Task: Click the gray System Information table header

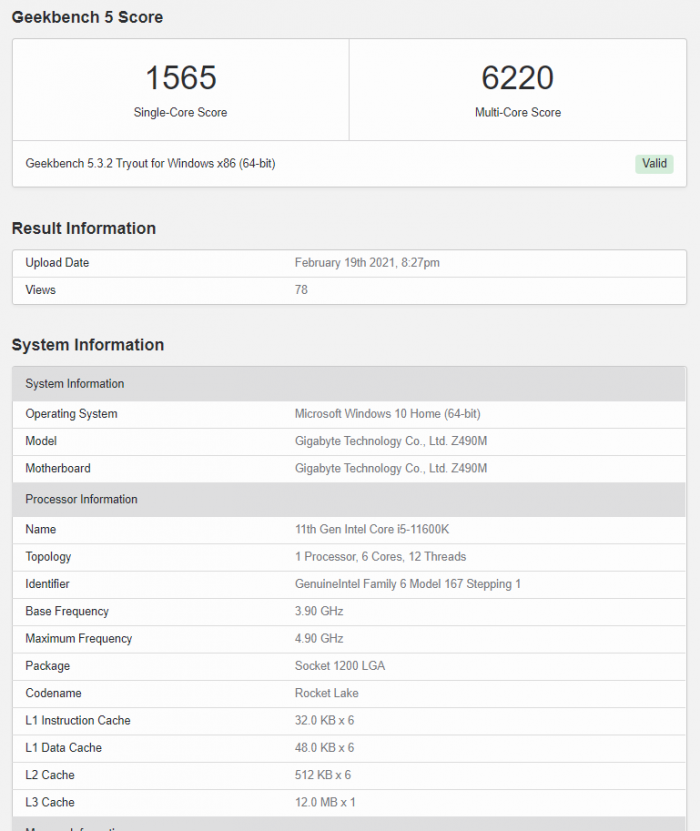Action: [75, 384]
